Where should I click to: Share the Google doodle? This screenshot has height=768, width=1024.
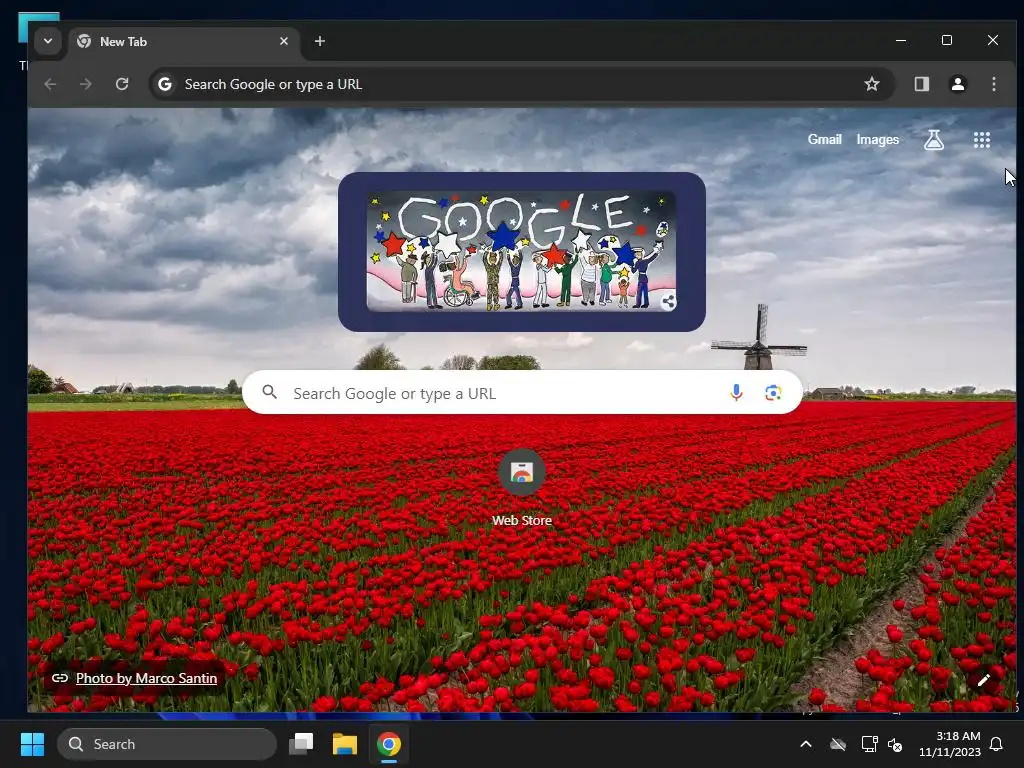(x=668, y=302)
